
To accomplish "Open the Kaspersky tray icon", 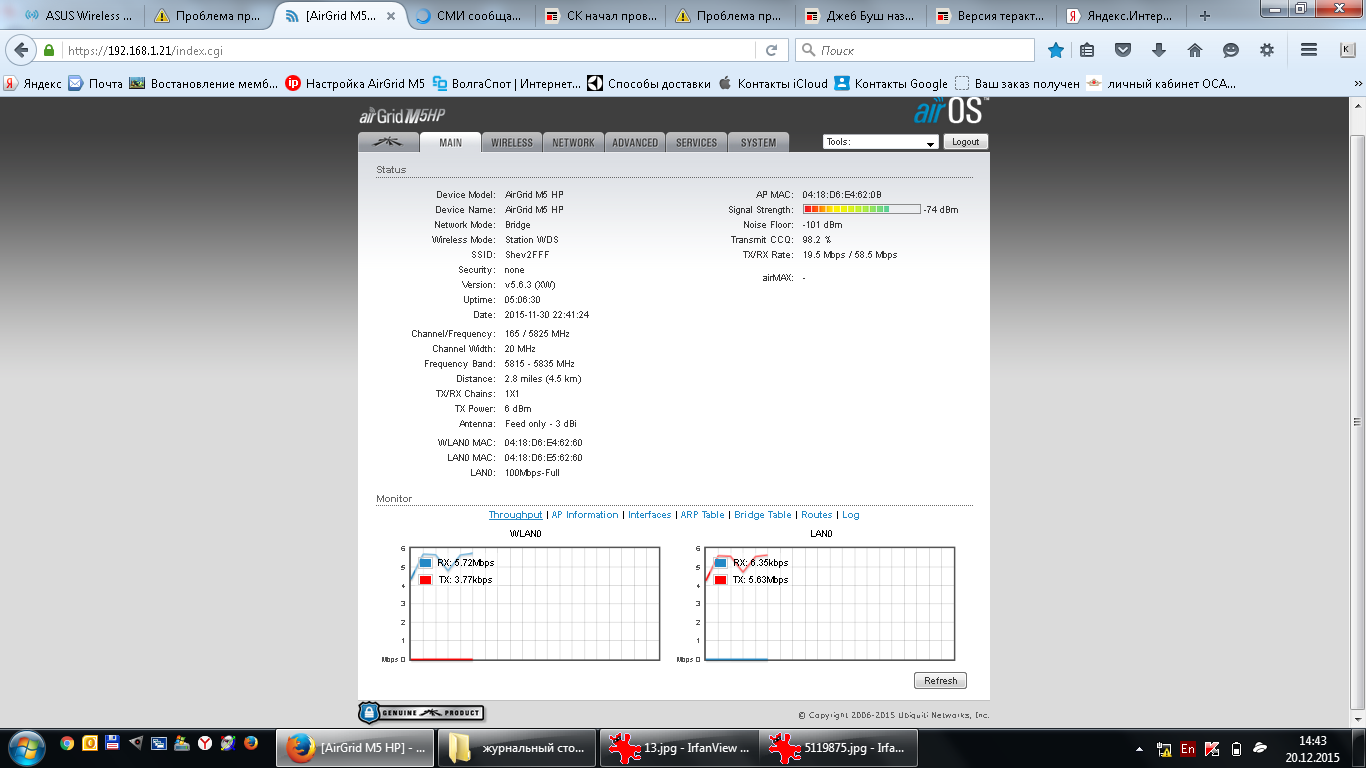I will point(1212,748).
